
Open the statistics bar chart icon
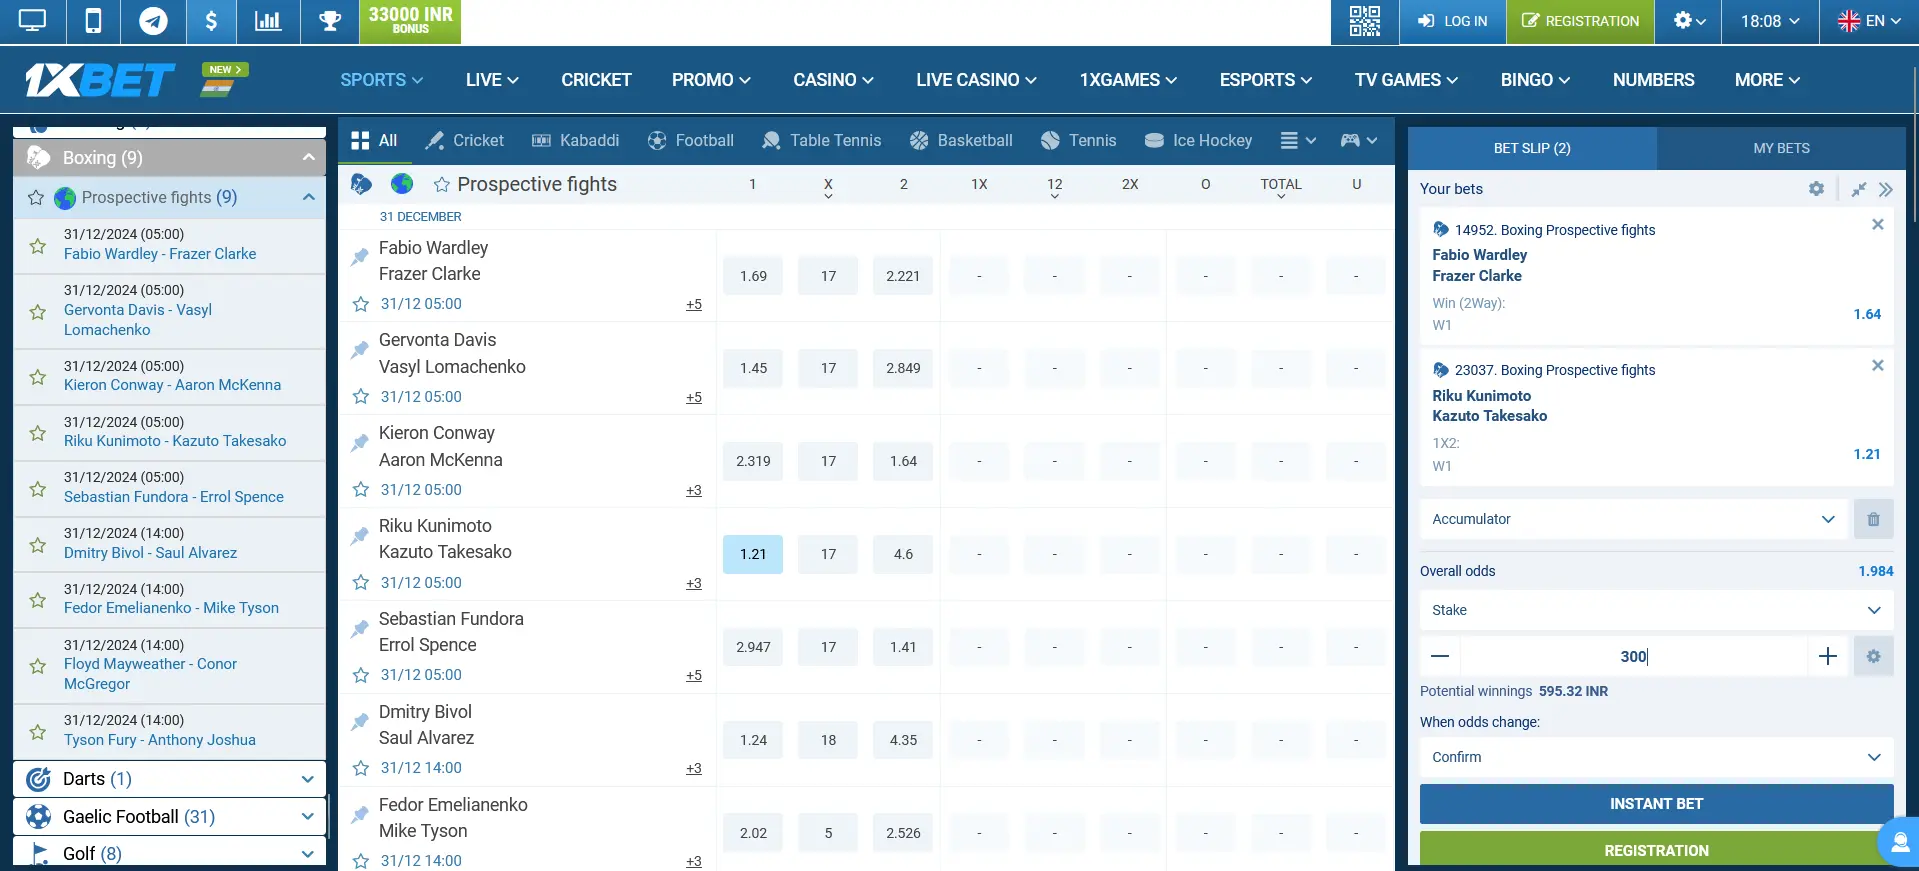[268, 21]
